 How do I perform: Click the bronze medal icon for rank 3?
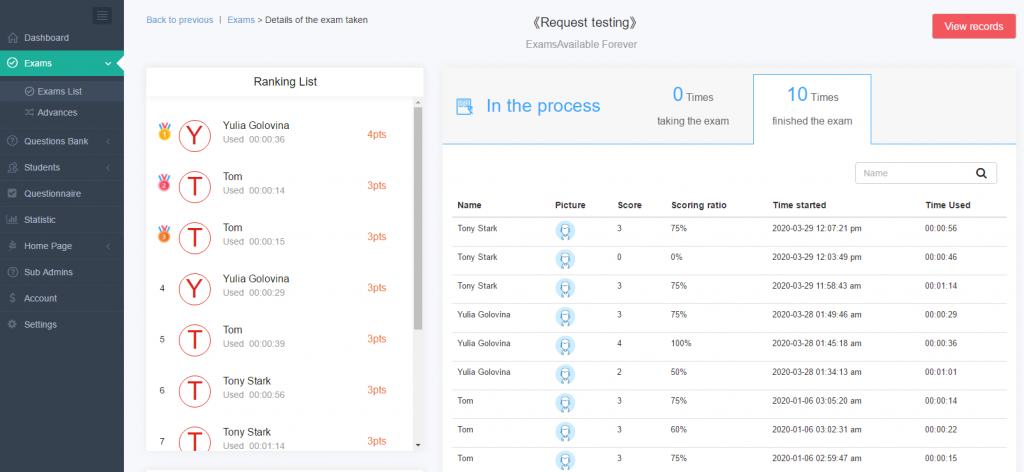point(164,236)
